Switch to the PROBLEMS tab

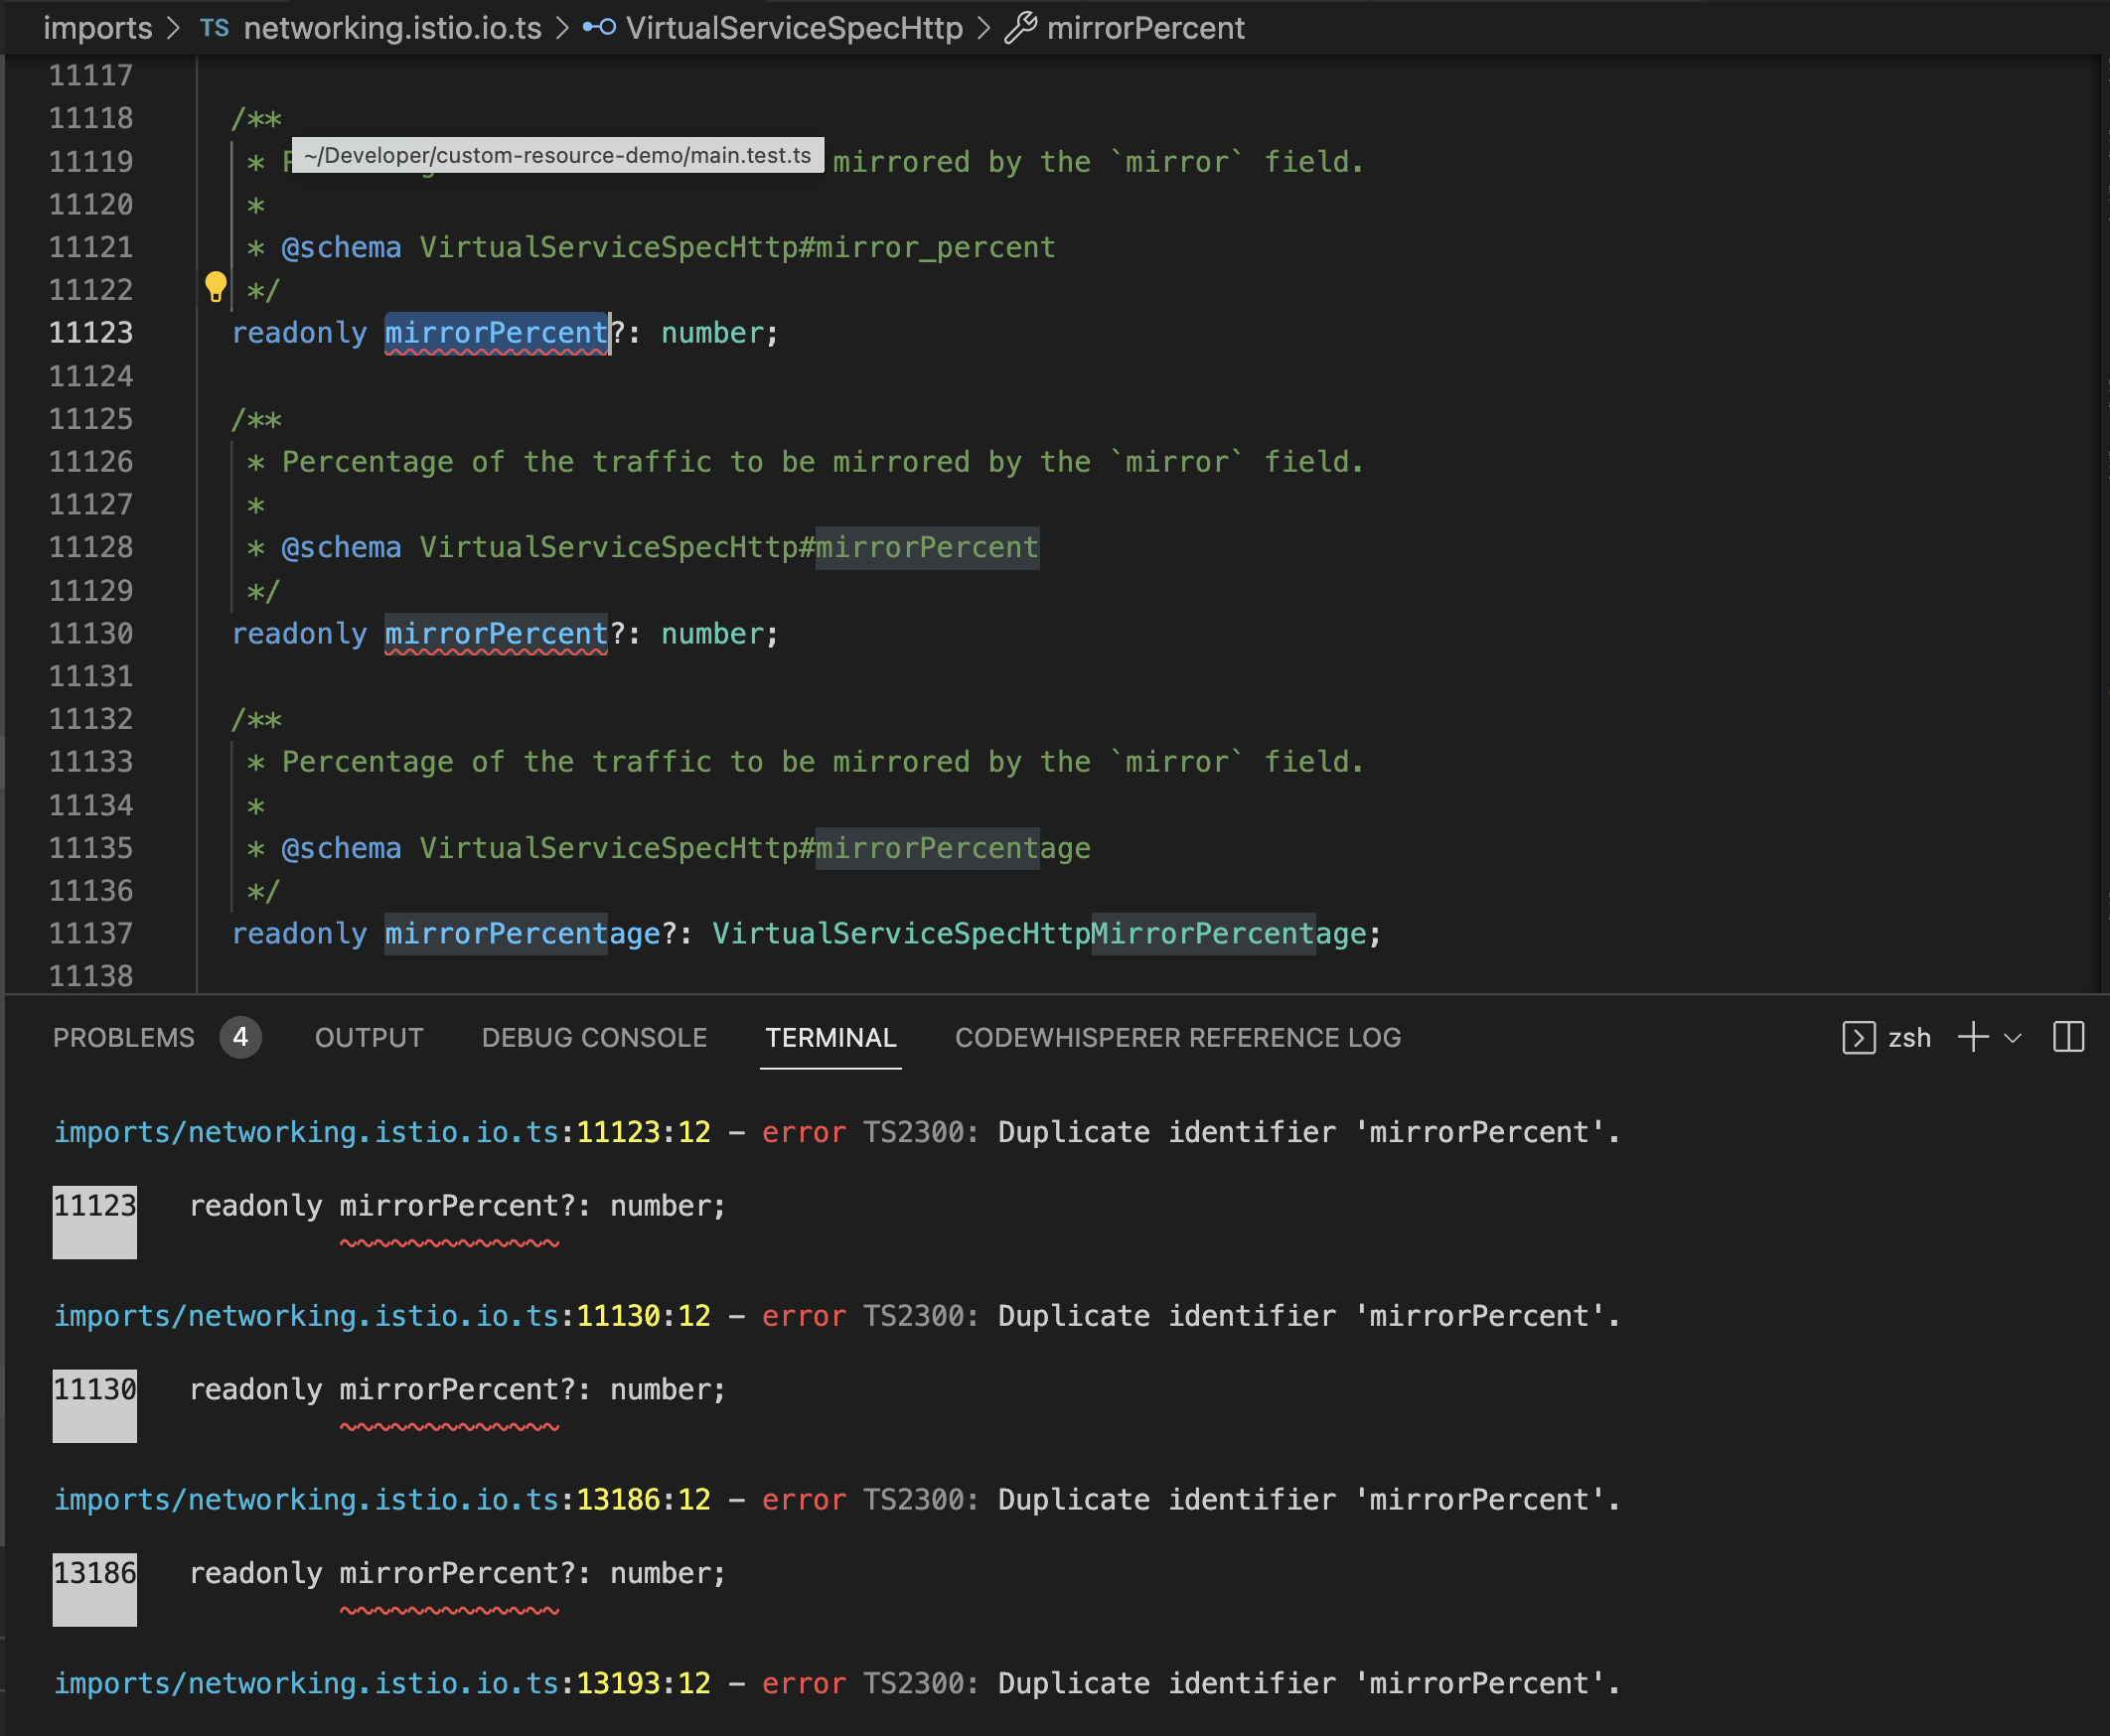coord(123,1037)
